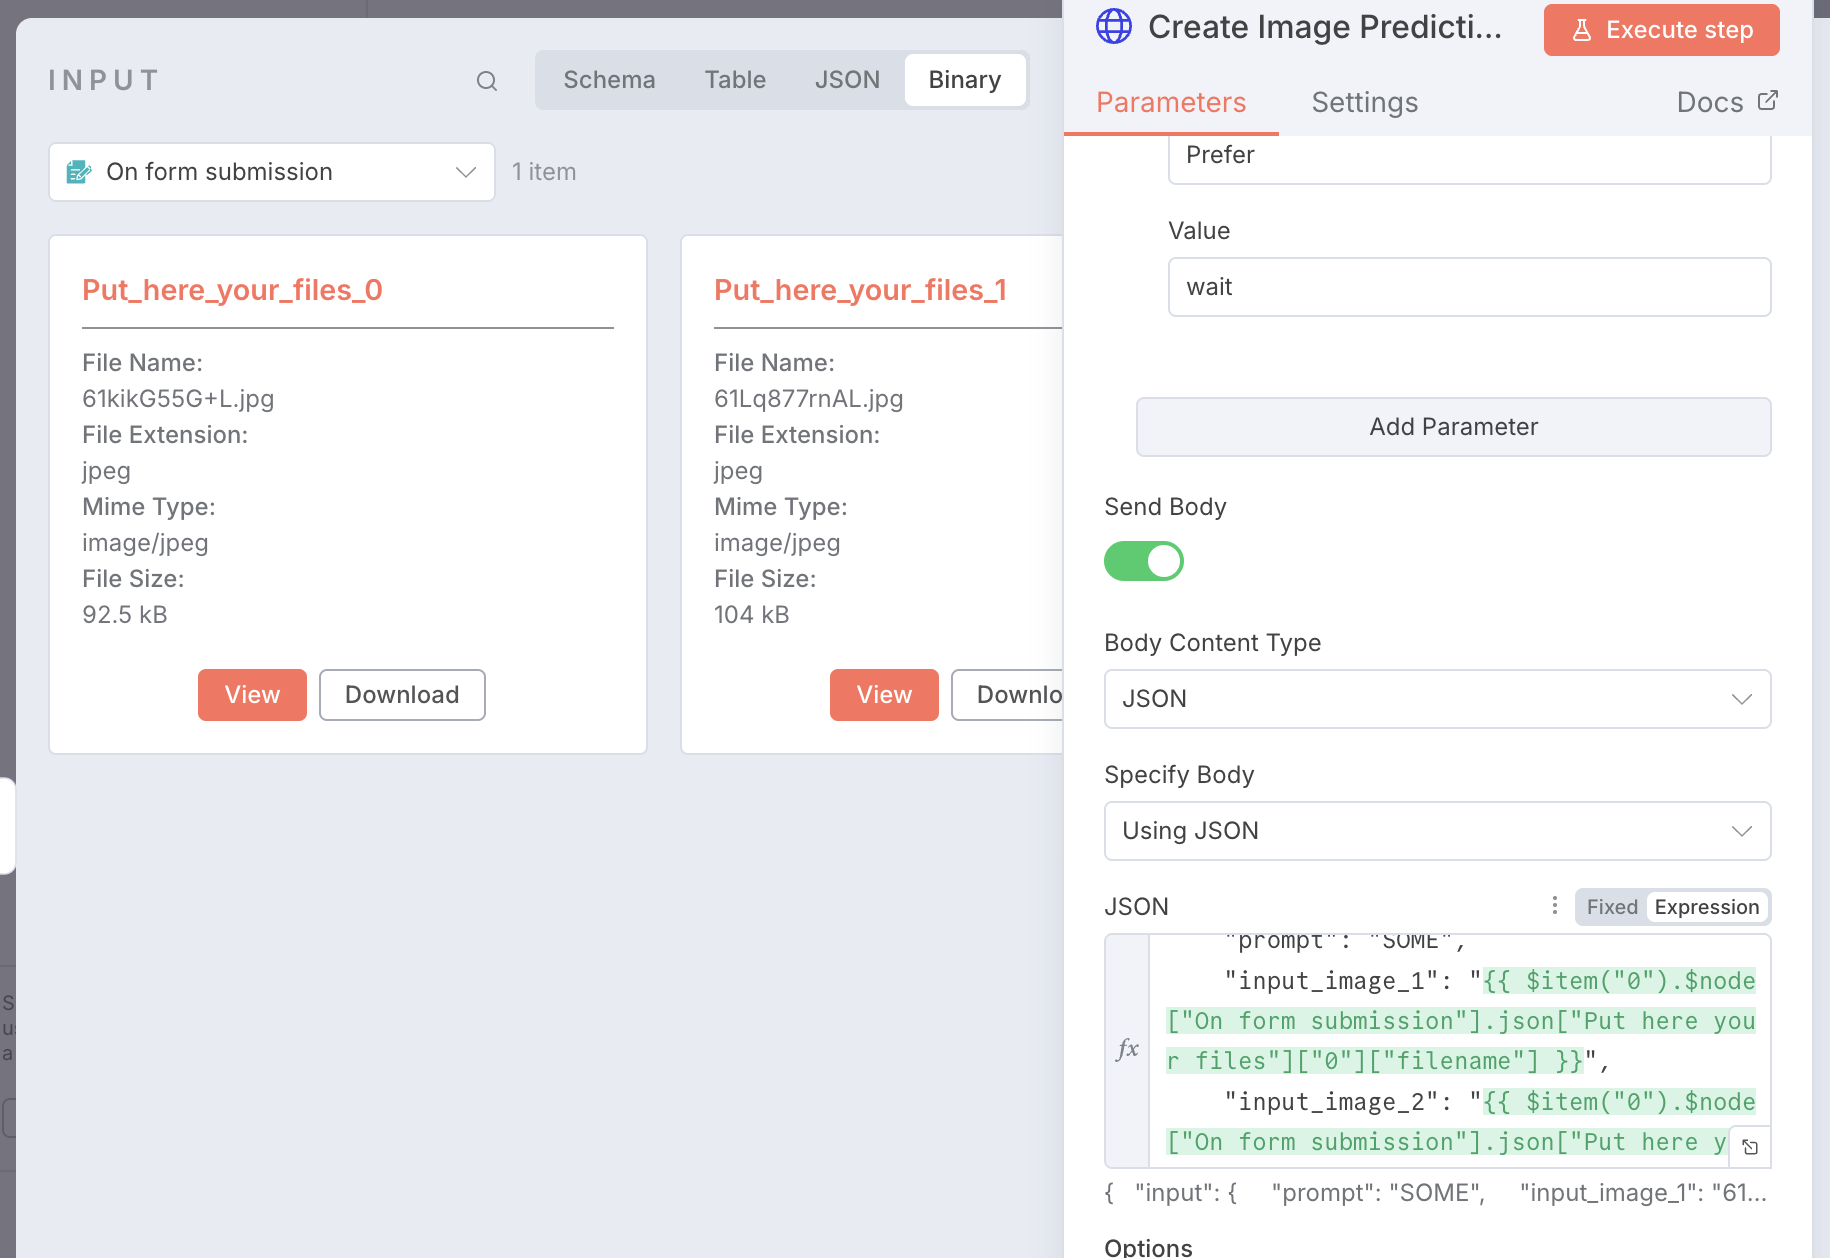Click the fx expression icon beside the JSON editor
This screenshot has width=1830, height=1258.
point(1127,1049)
